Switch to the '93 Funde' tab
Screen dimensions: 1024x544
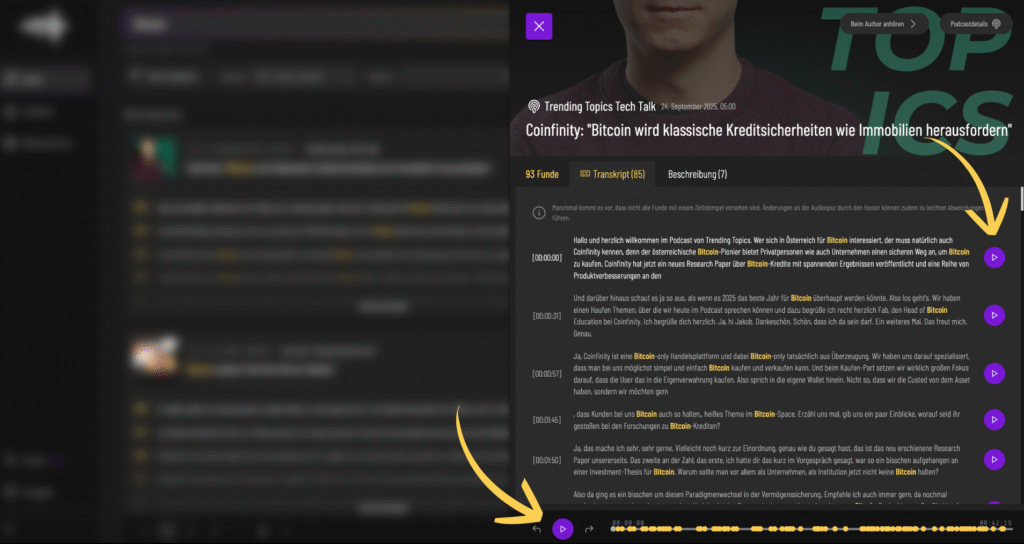(542, 174)
